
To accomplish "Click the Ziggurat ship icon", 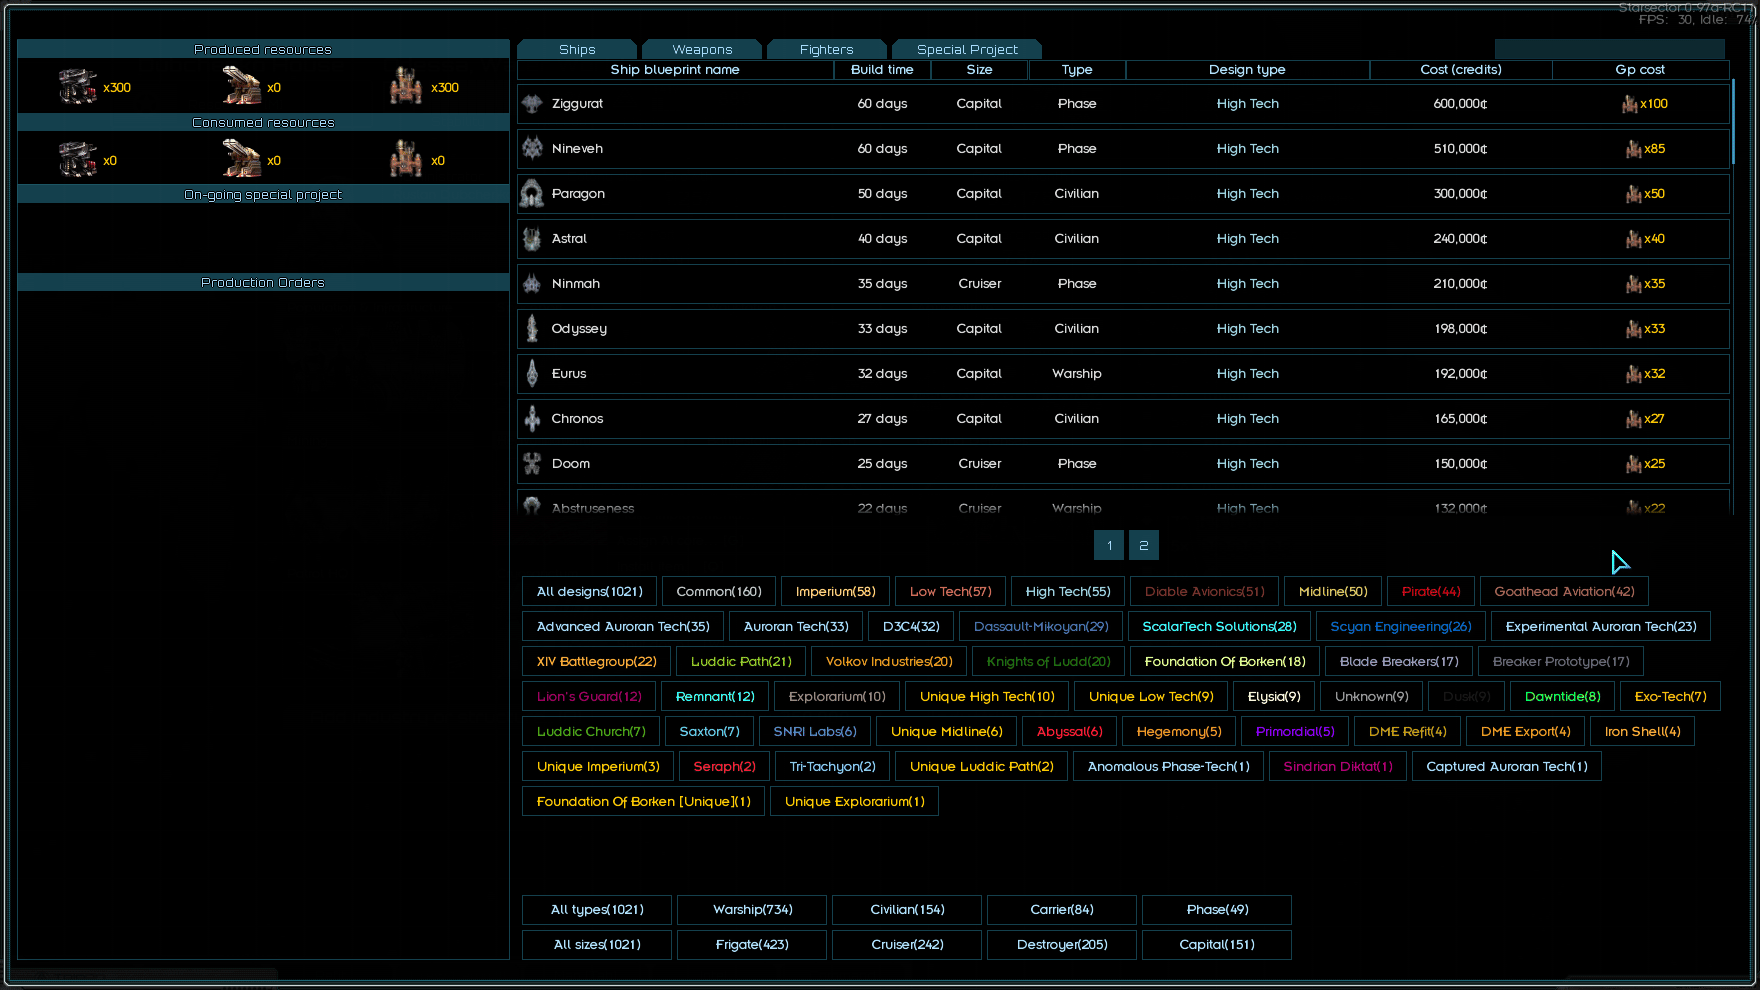I will coord(532,104).
